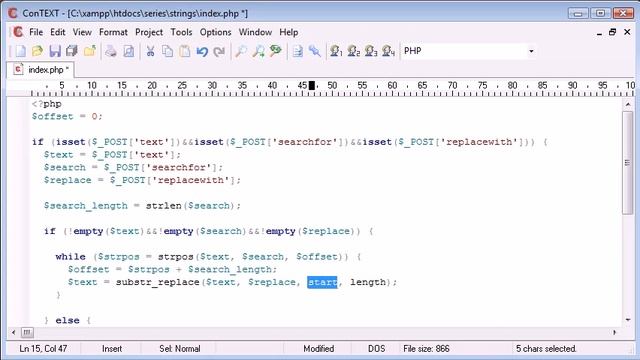Click the ruler at column 50

(332, 86)
